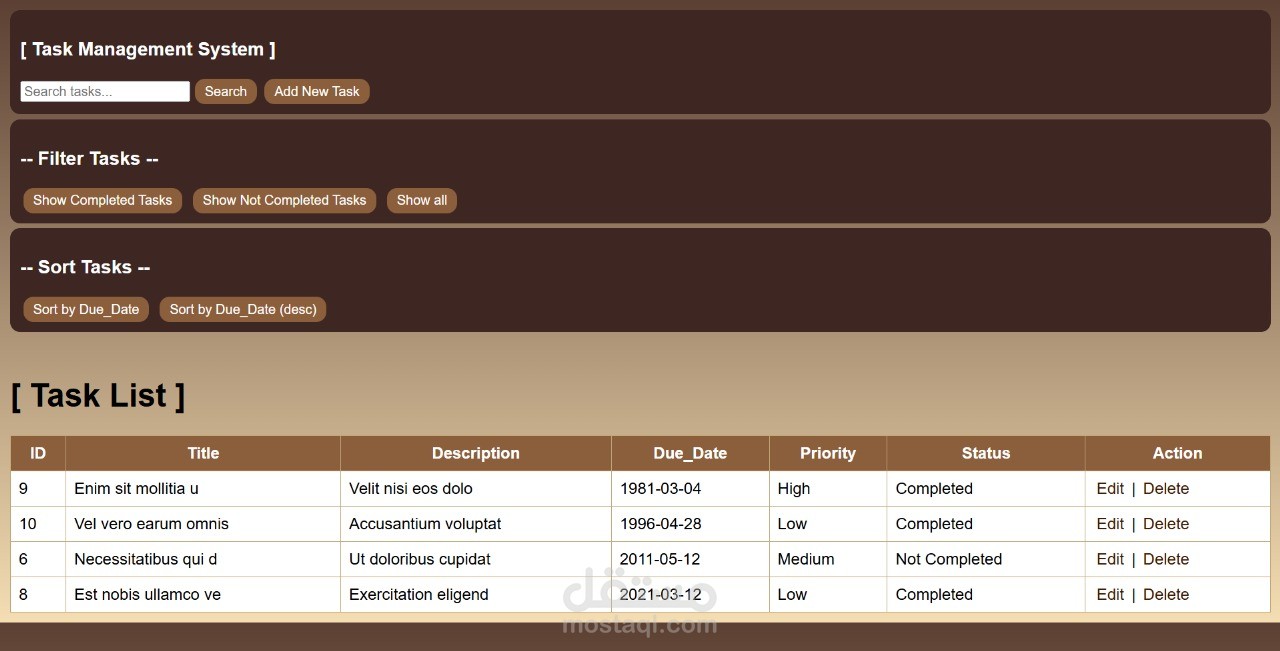Sort by Due_Date ascending button
This screenshot has width=1280, height=651.
[x=86, y=309]
